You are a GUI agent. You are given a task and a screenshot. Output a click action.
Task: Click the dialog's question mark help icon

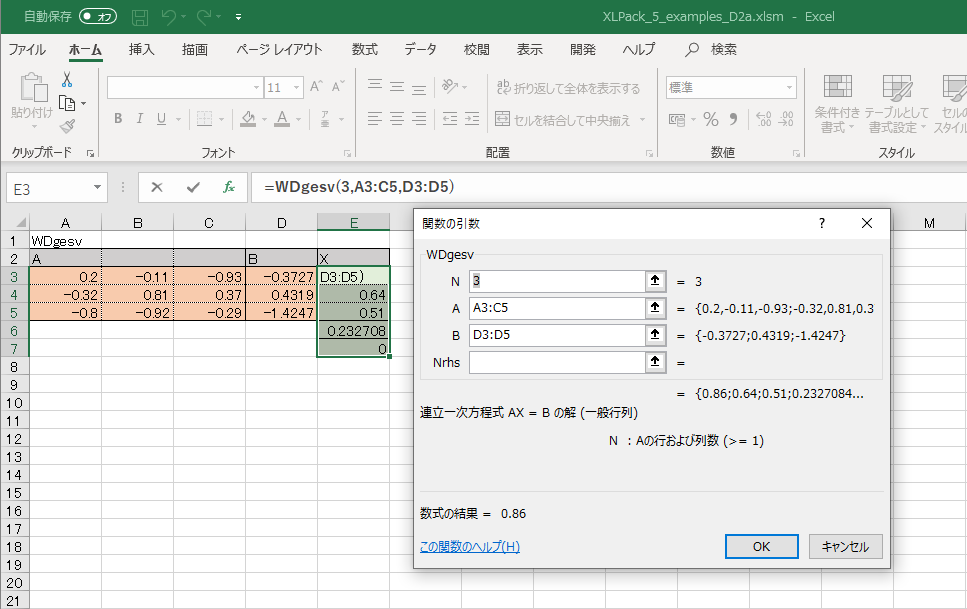(x=822, y=224)
